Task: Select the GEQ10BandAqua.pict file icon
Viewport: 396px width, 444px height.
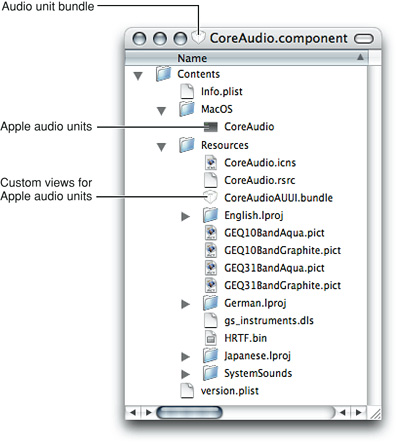Action: [211, 233]
